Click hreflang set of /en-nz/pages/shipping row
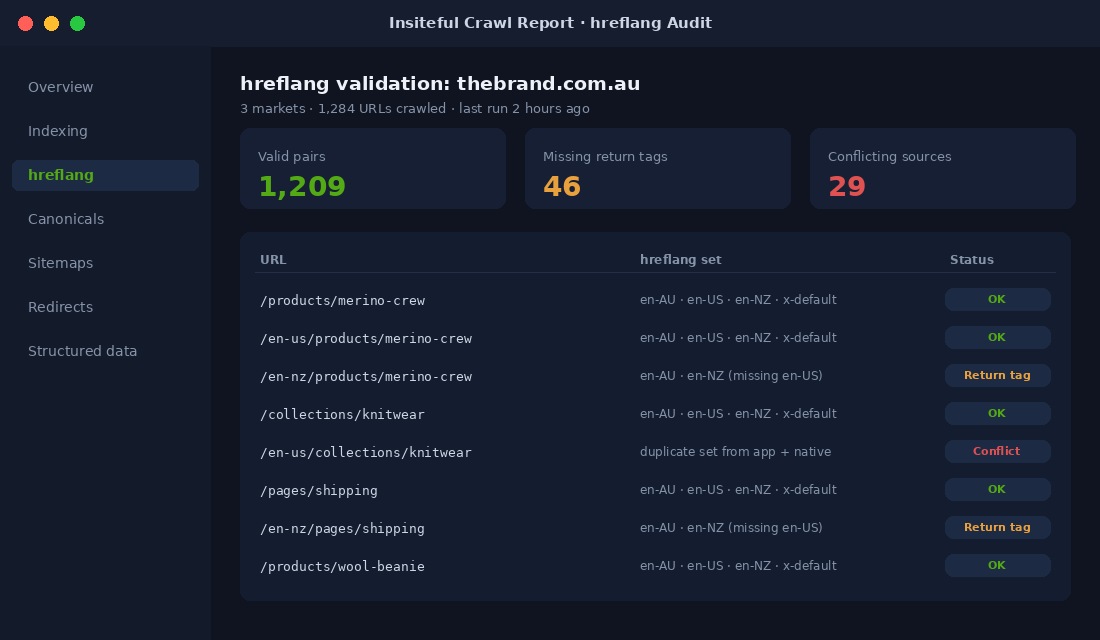 point(731,528)
